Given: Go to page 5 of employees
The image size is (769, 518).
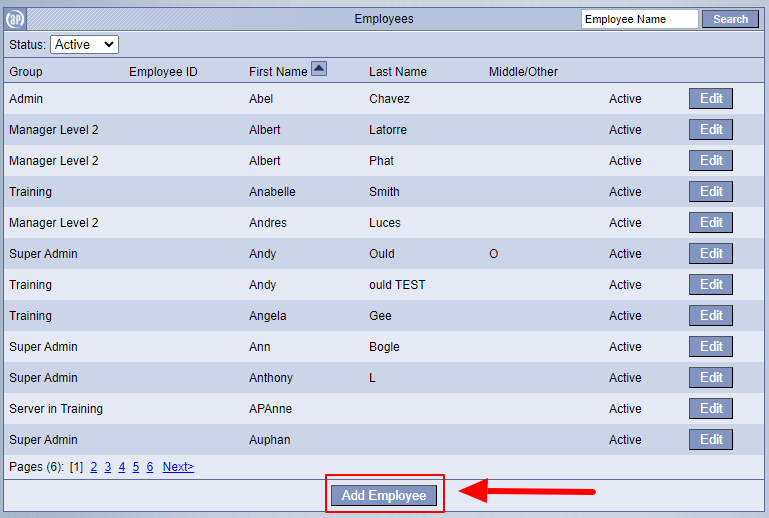Looking at the screenshot, I should pos(136,466).
